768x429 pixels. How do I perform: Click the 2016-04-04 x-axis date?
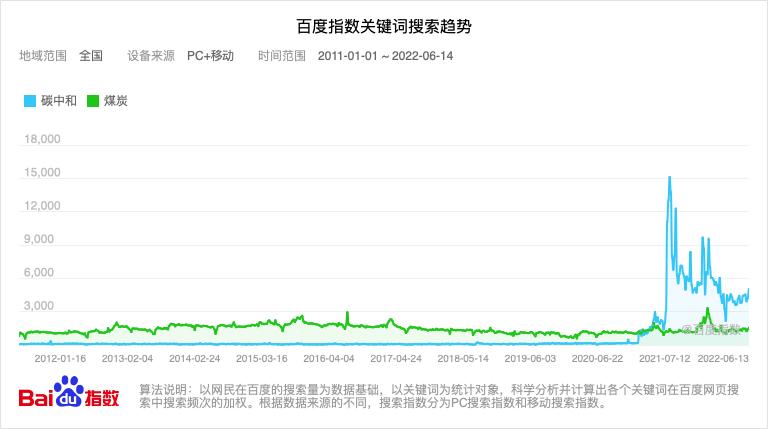pyautogui.click(x=329, y=358)
